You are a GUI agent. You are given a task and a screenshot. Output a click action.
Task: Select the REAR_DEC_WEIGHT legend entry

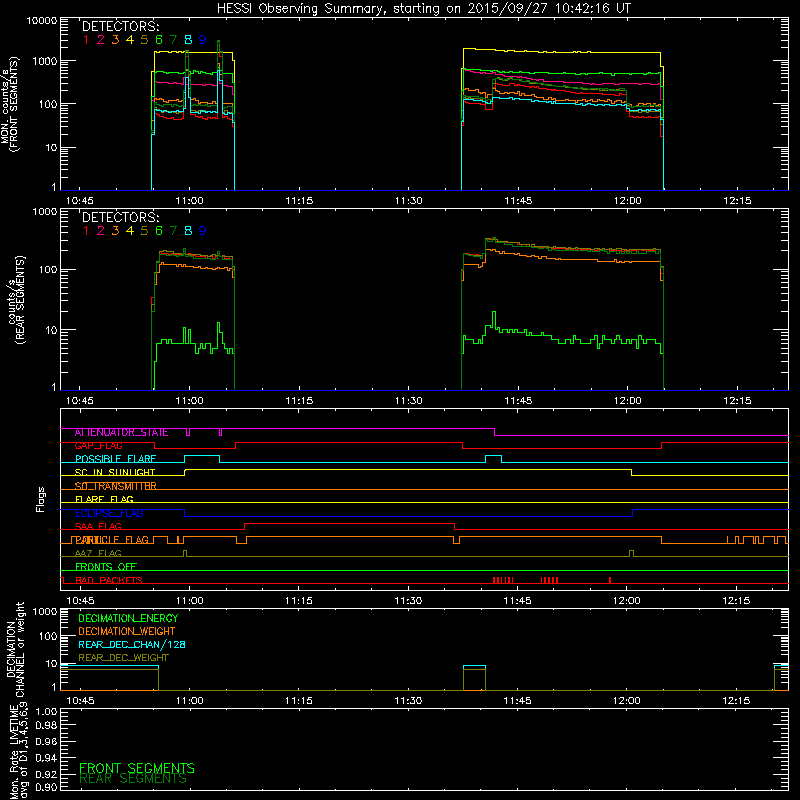click(x=123, y=658)
